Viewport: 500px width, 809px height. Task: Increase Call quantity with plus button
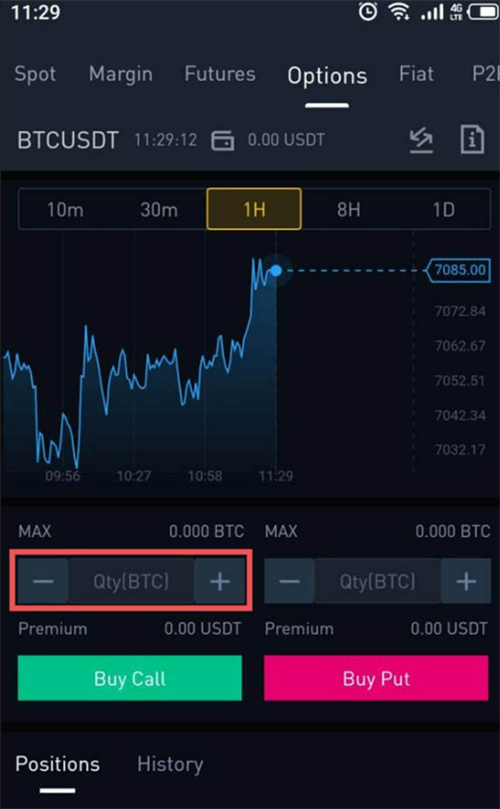coord(220,581)
